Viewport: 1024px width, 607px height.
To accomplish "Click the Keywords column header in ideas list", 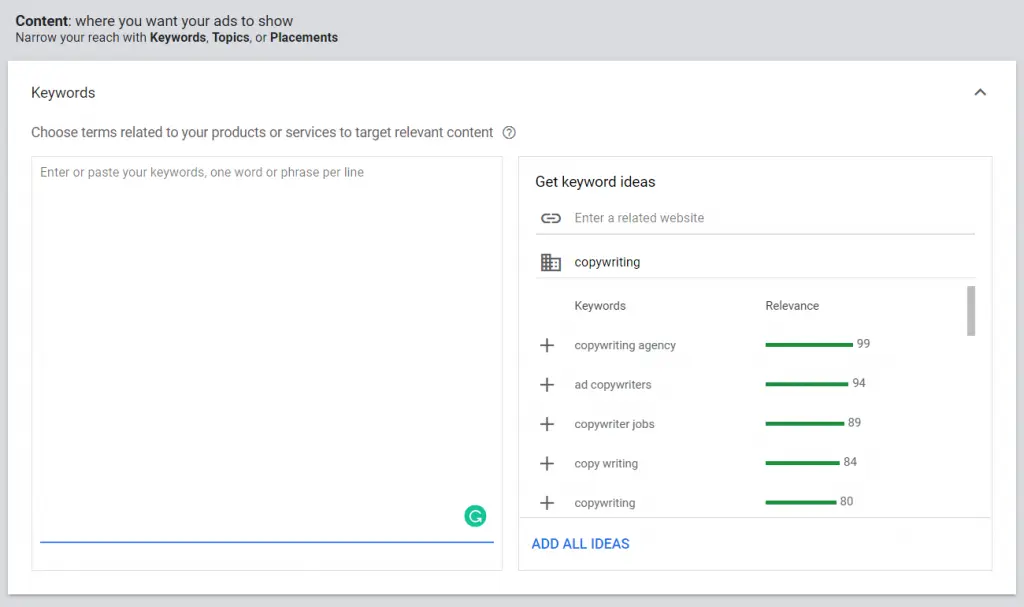I will (600, 306).
